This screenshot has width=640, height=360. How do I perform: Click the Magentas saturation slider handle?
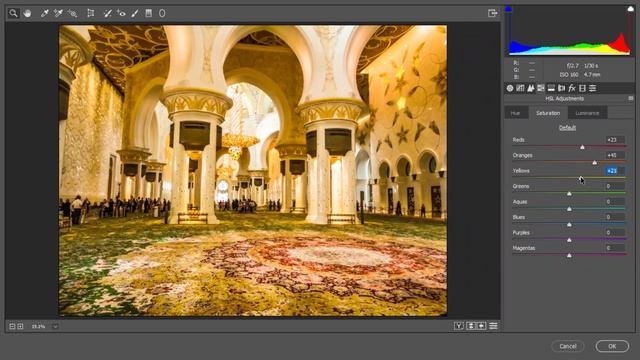[569, 256]
